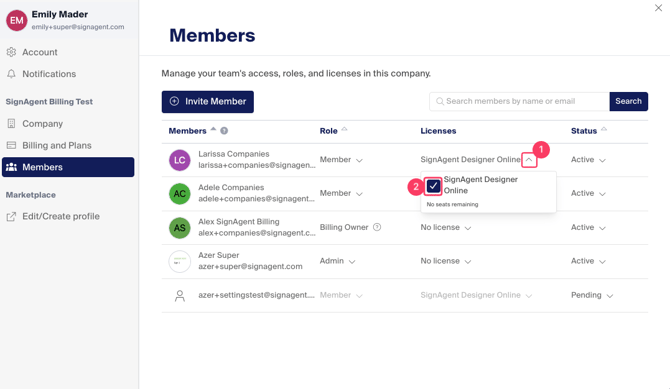Click the placeholder person icon for azer+settingstest
The image size is (670, 389).
(x=180, y=295)
